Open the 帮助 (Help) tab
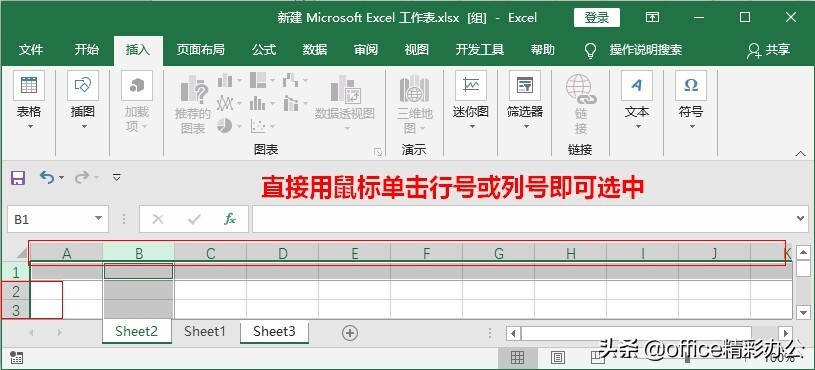This screenshot has width=815, height=370. pyautogui.click(x=543, y=50)
